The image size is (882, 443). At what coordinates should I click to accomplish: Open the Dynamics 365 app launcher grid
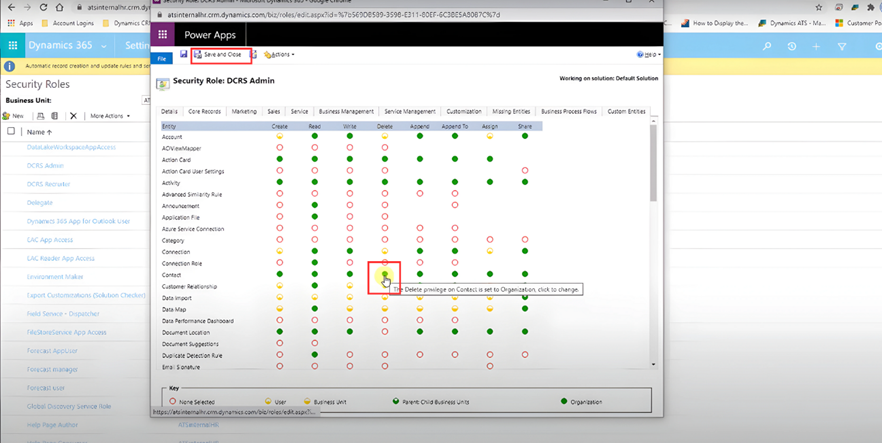(x=12, y=46)
